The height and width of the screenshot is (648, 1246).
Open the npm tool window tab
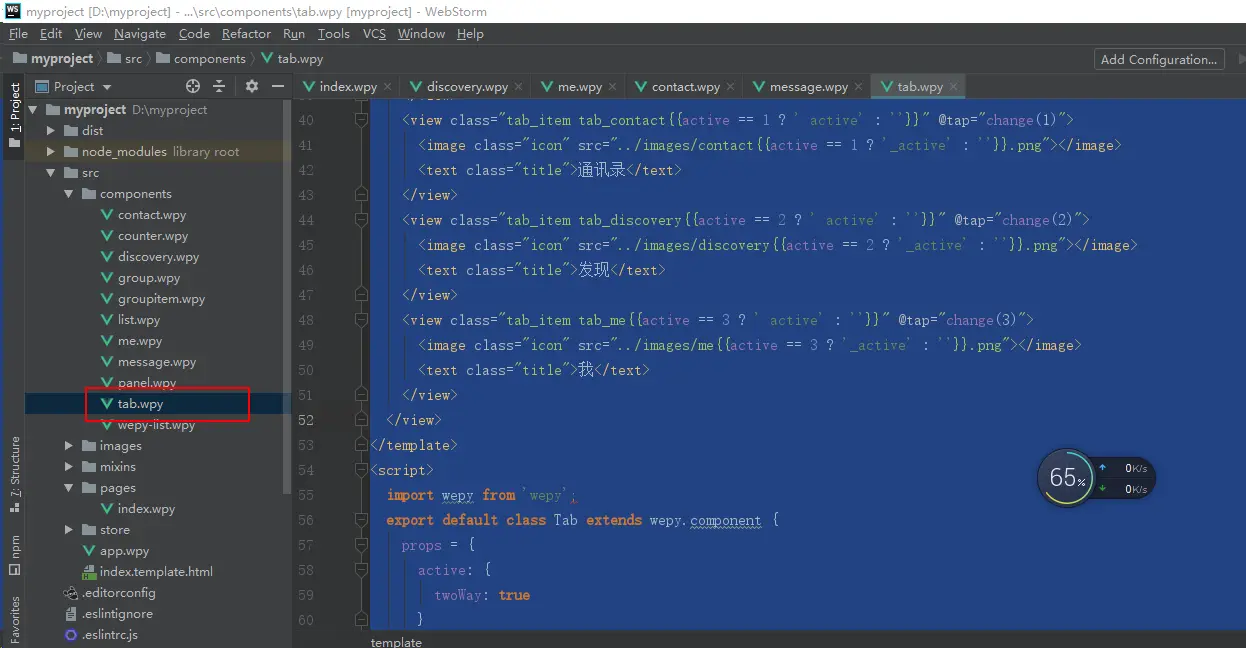(14, 555)
